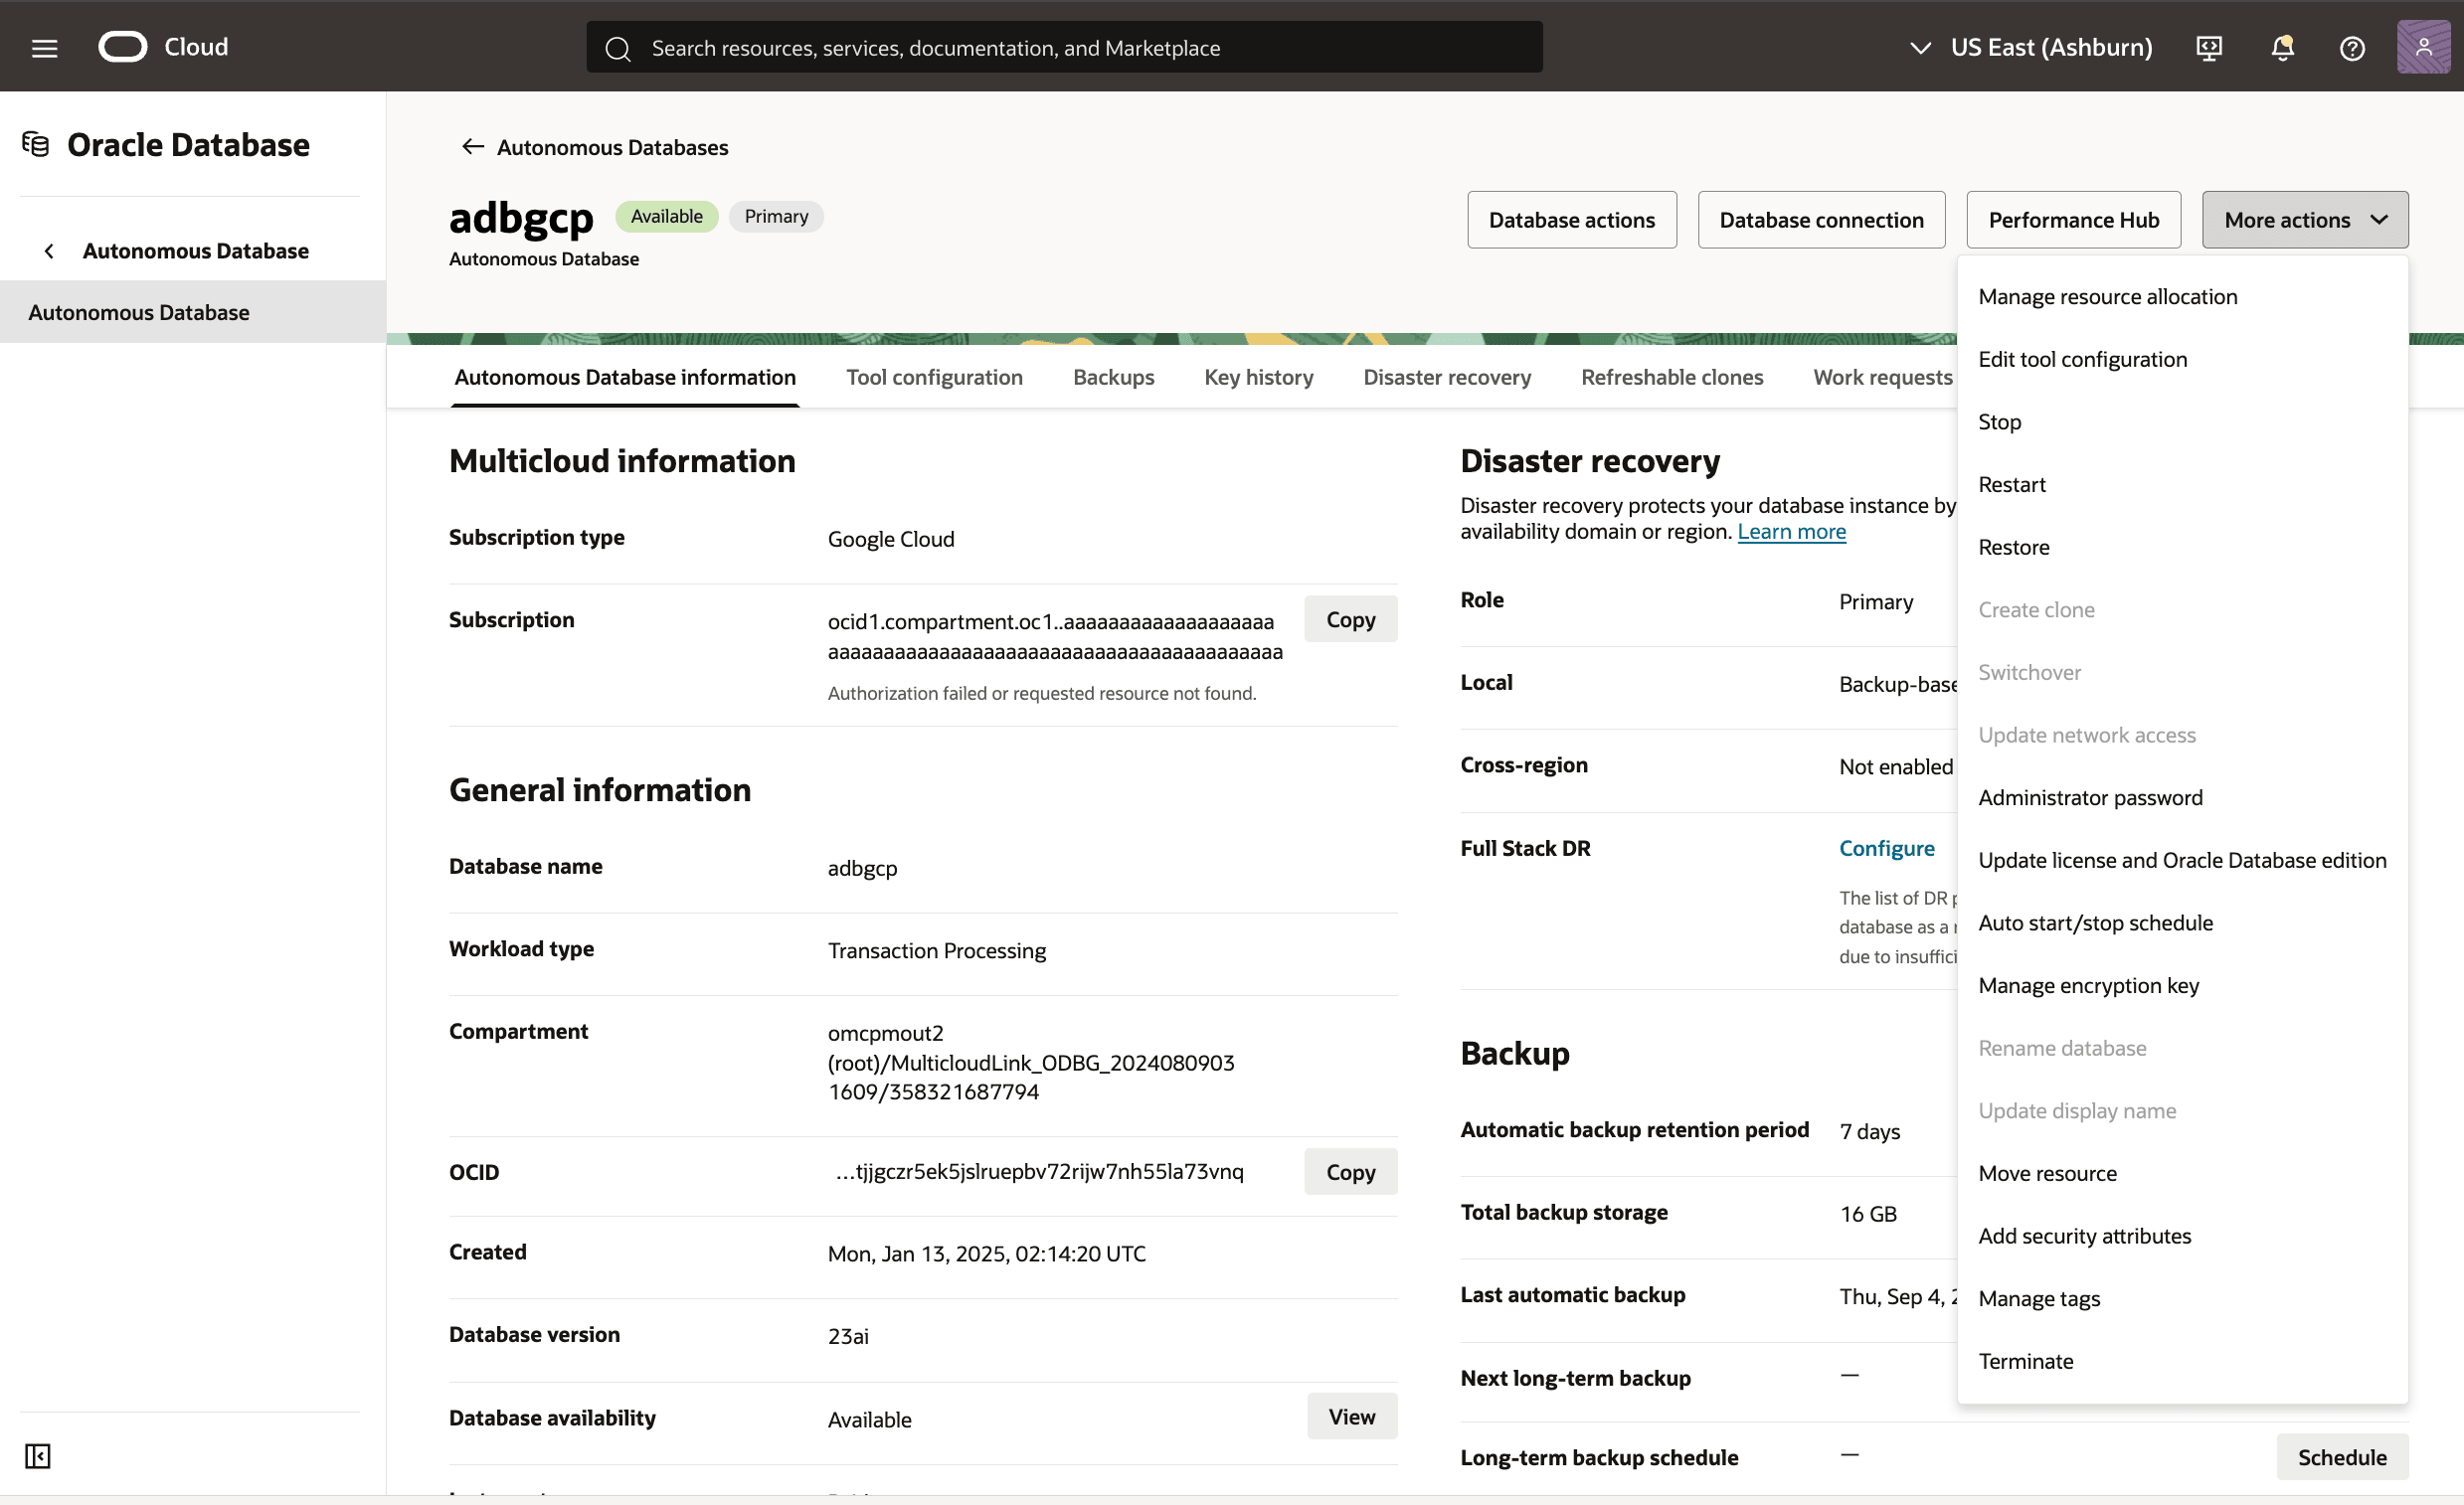2464x1505 pixels.
Task: Switch to the Backups tab
Action: [1113, 377]
